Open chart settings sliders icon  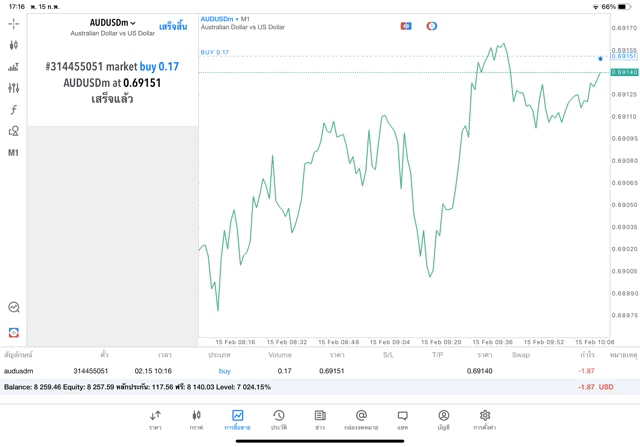coord(14,88)
